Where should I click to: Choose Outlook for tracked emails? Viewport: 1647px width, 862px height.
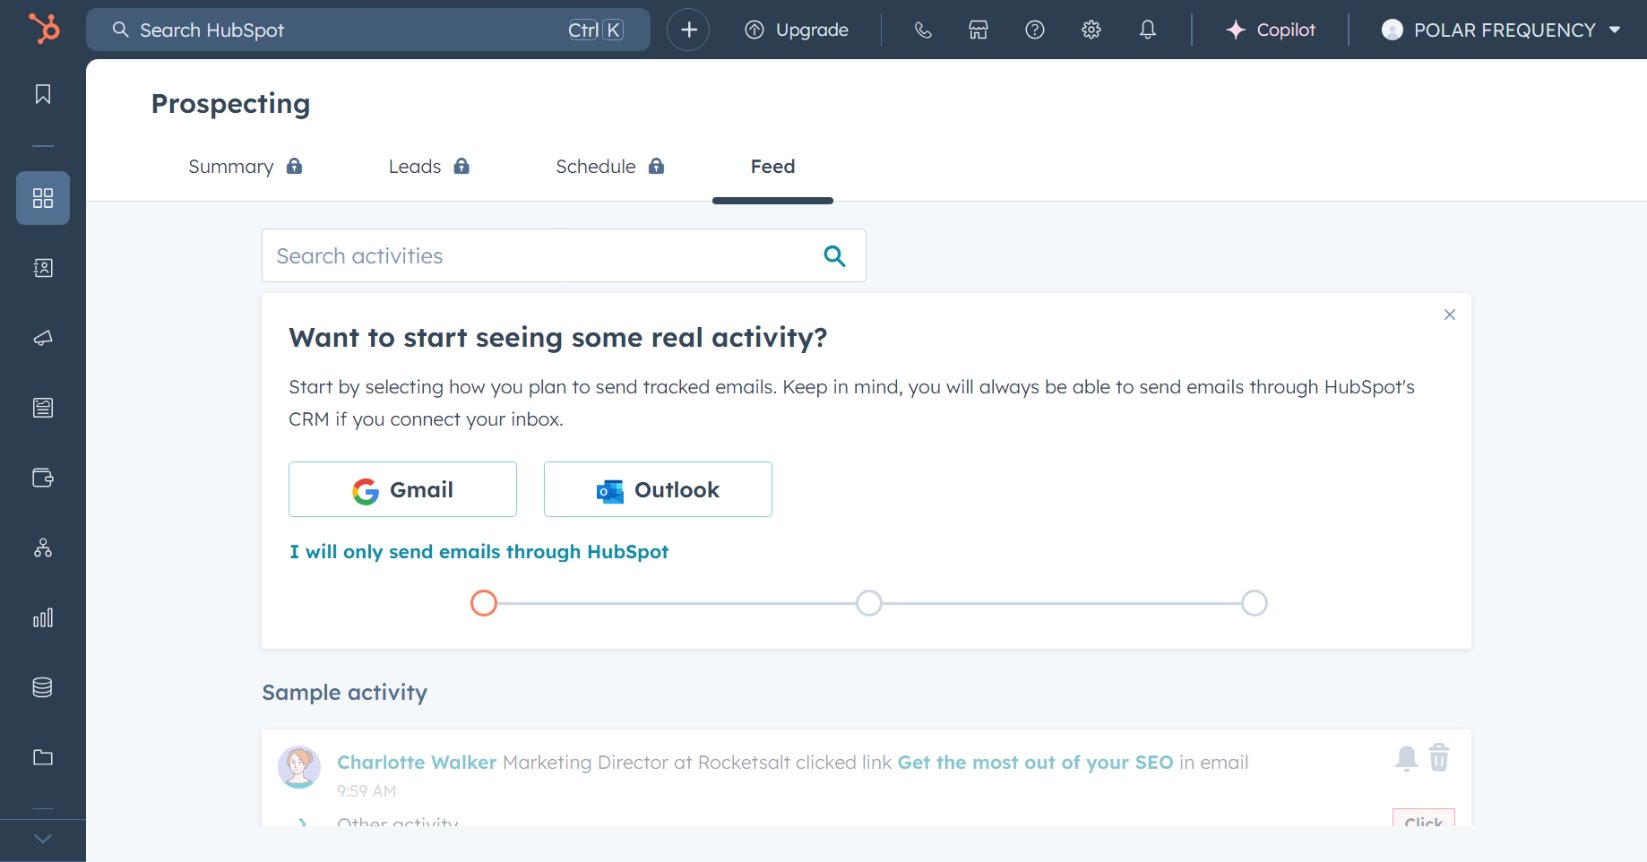tap(658, 490)
